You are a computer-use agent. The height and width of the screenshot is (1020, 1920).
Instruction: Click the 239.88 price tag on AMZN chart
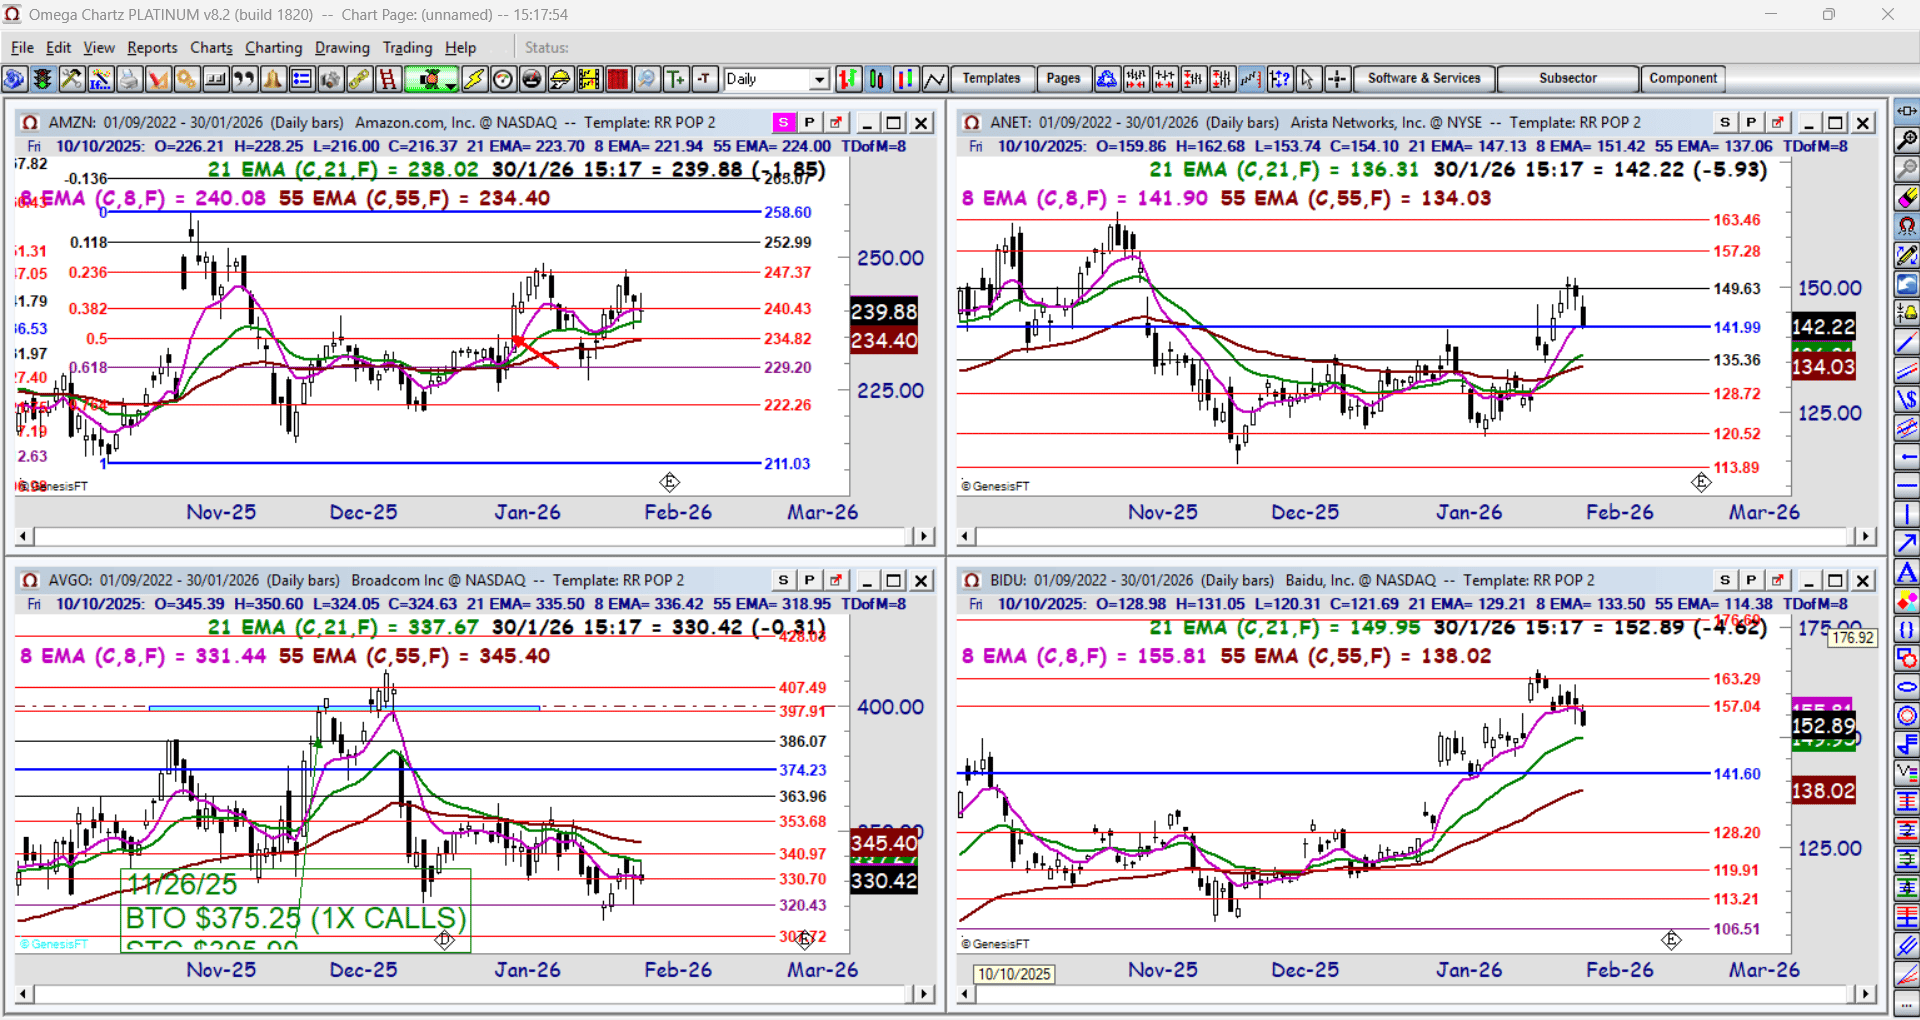point(884,311)
